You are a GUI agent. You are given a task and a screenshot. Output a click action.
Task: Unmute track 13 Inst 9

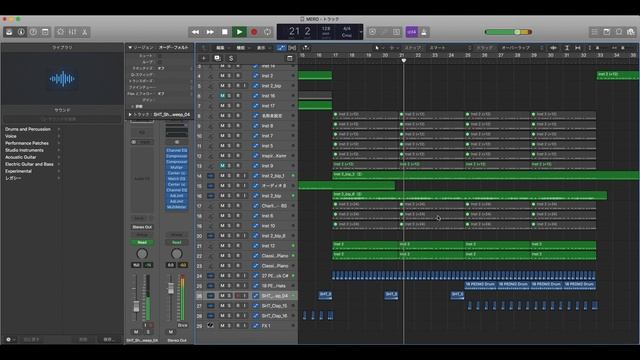pyautogui.click(x=222, y=166)
